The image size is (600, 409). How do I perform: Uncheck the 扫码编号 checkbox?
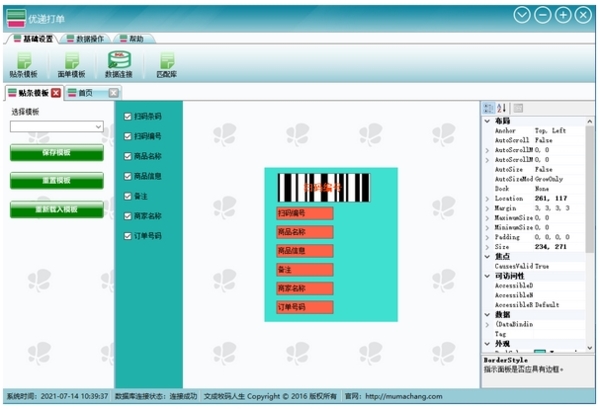(x=128, y=136)
